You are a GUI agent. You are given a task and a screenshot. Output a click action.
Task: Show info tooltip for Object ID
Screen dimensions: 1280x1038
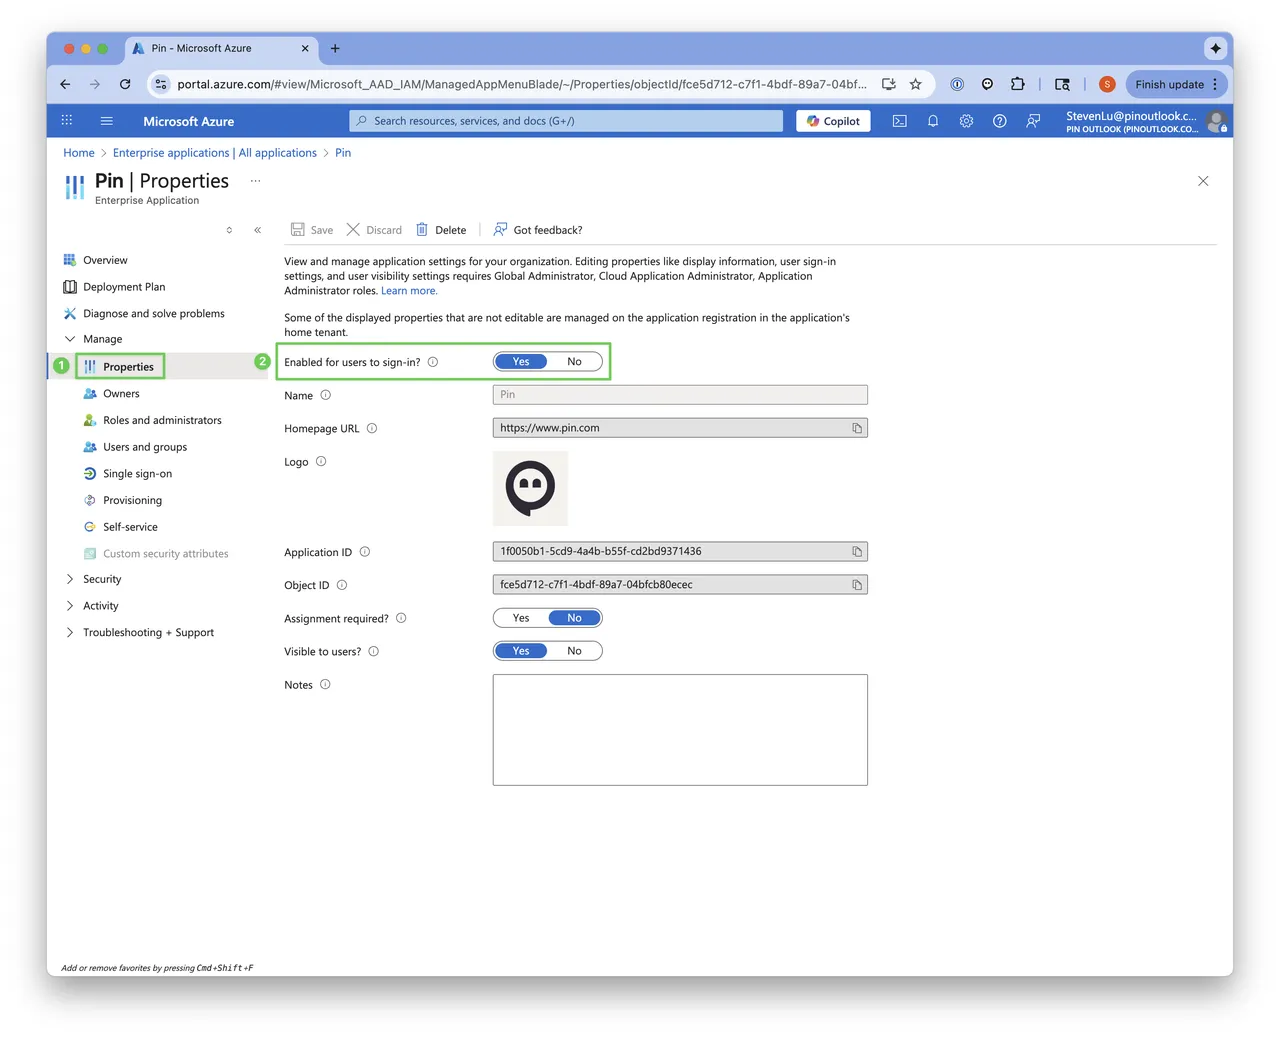pyautogui.click(x=342, y=585)
